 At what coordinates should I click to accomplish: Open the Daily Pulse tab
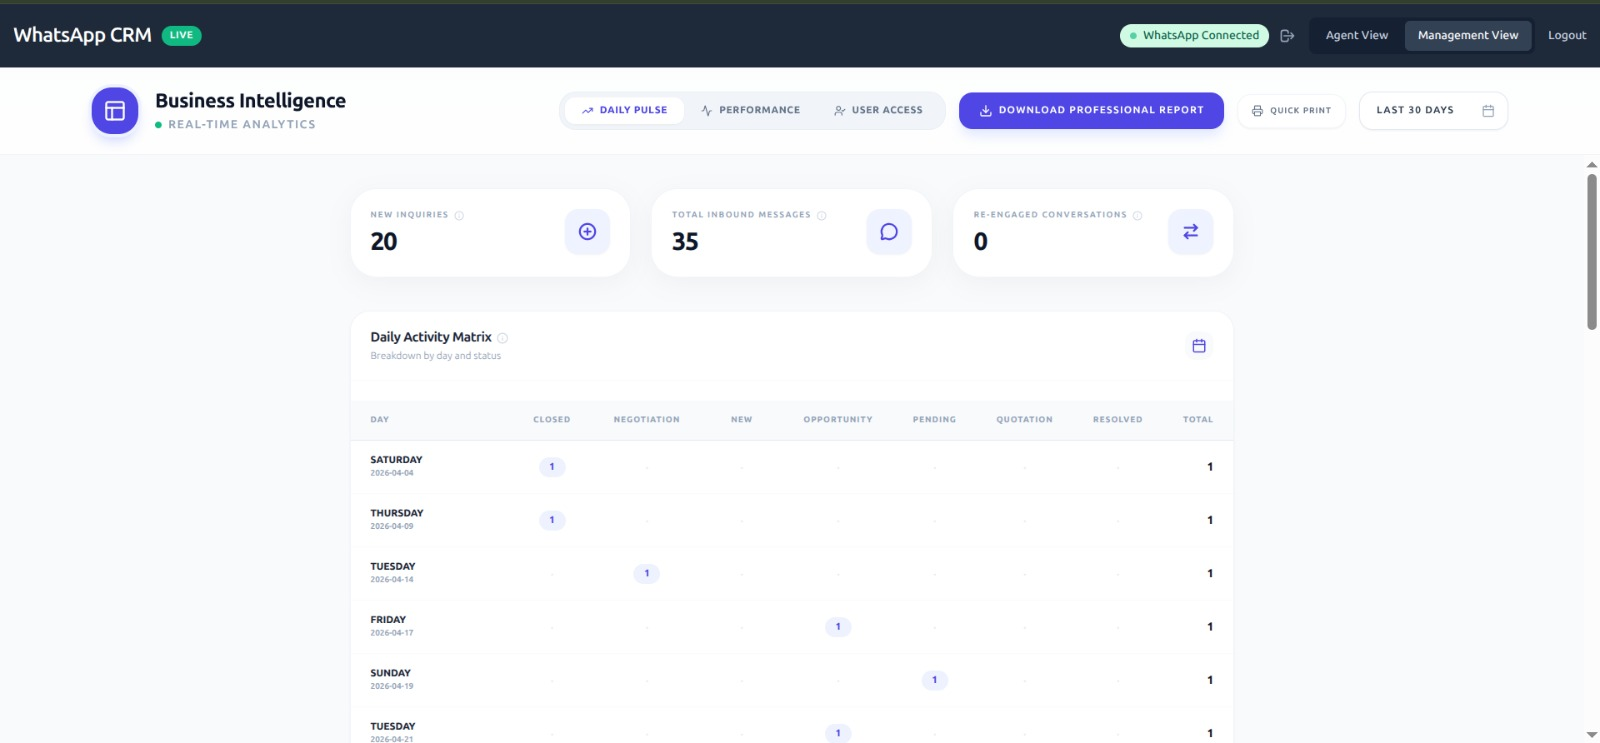[x=624, y=110]
